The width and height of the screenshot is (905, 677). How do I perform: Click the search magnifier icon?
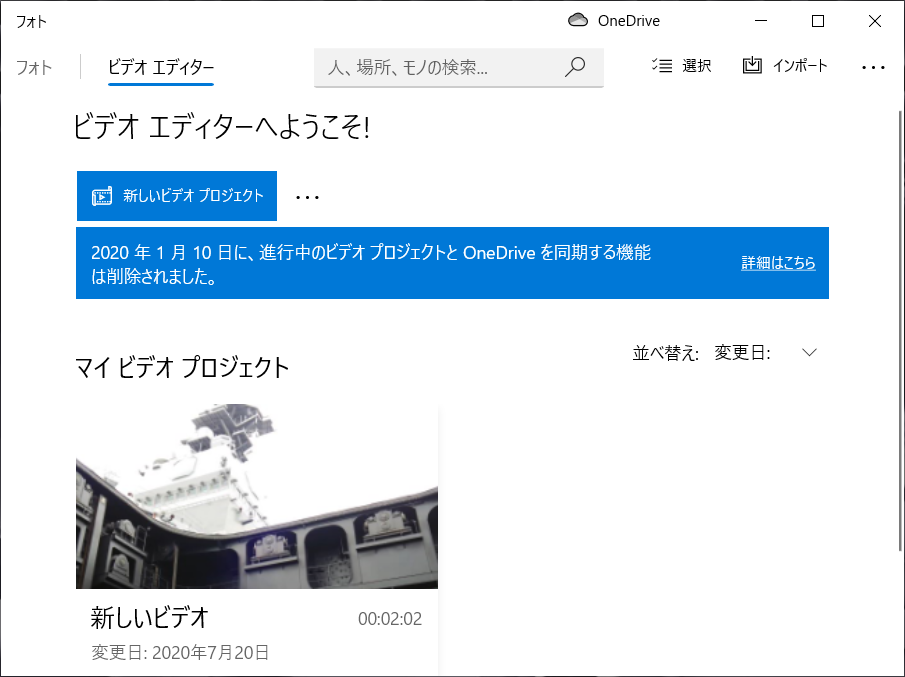(x=575, y=67)
